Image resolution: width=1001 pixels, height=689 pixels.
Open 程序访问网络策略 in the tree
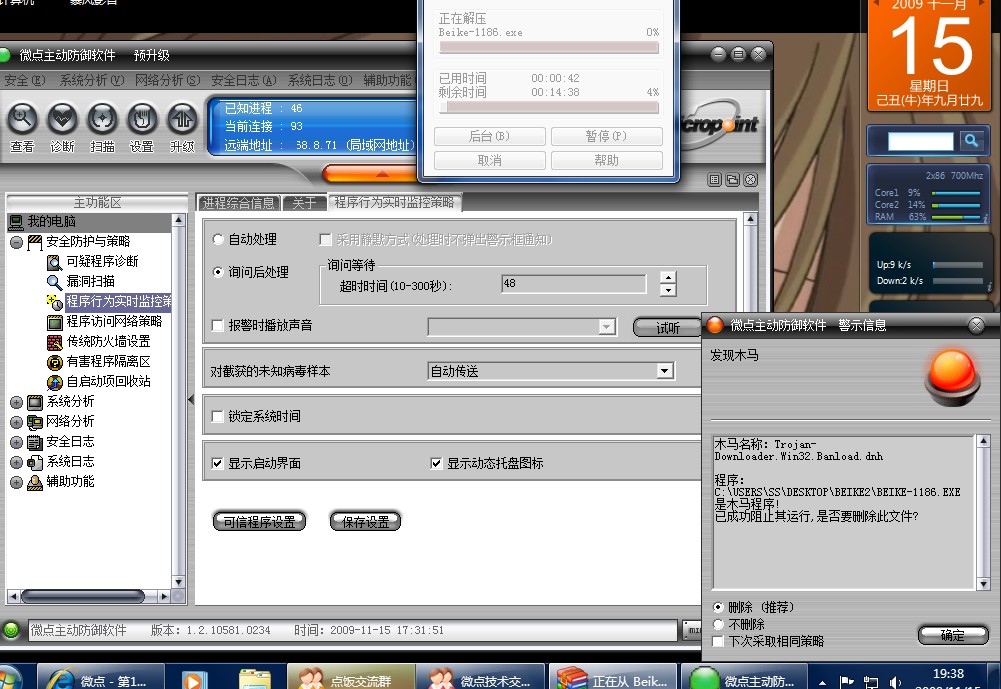[114, 321]
